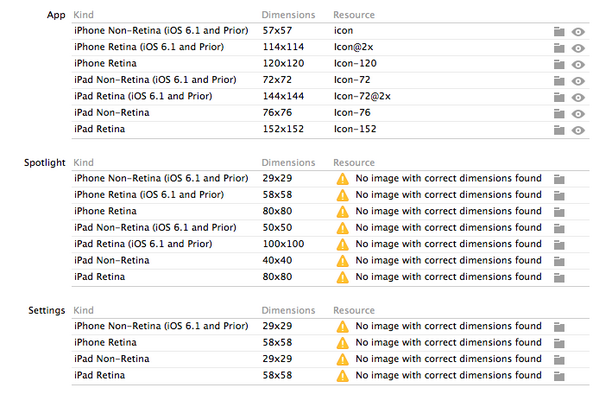Click the Spotlight section label

[45, 163]
